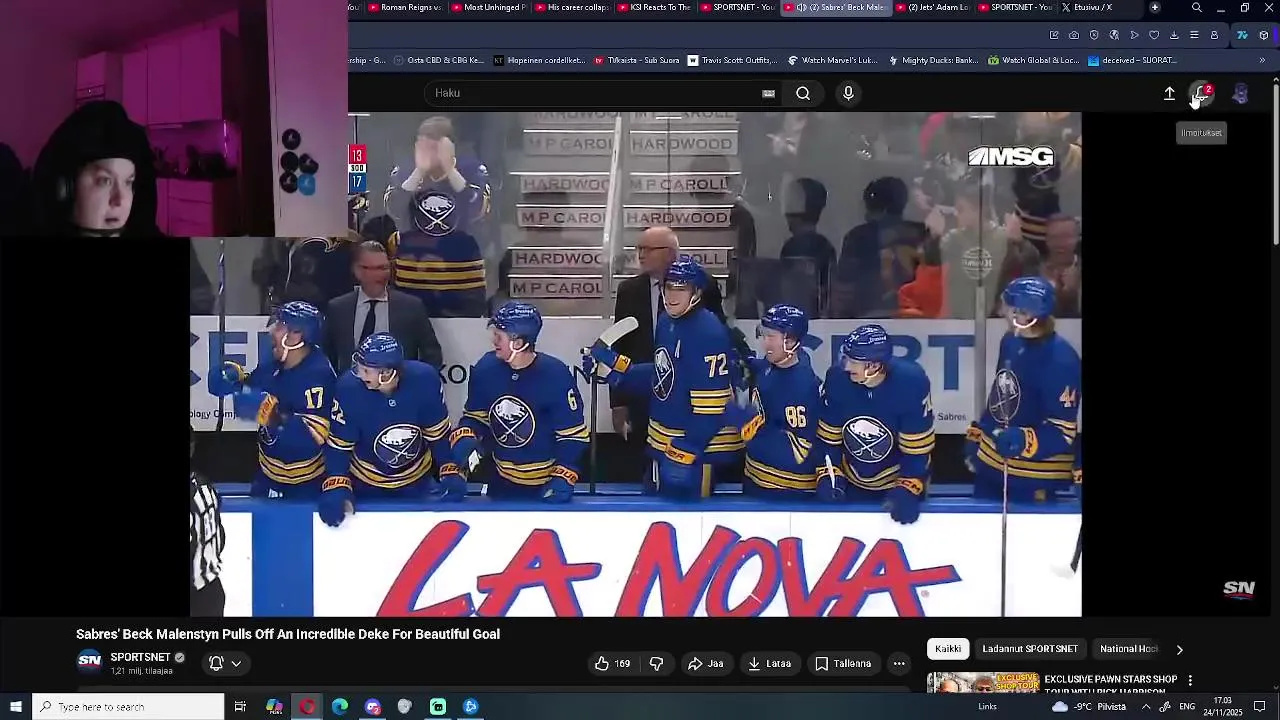Screen dimensions: 1280x720
Task: Open the 'Tekstitä - Sub Suora' bookmark
Action: 637,60
